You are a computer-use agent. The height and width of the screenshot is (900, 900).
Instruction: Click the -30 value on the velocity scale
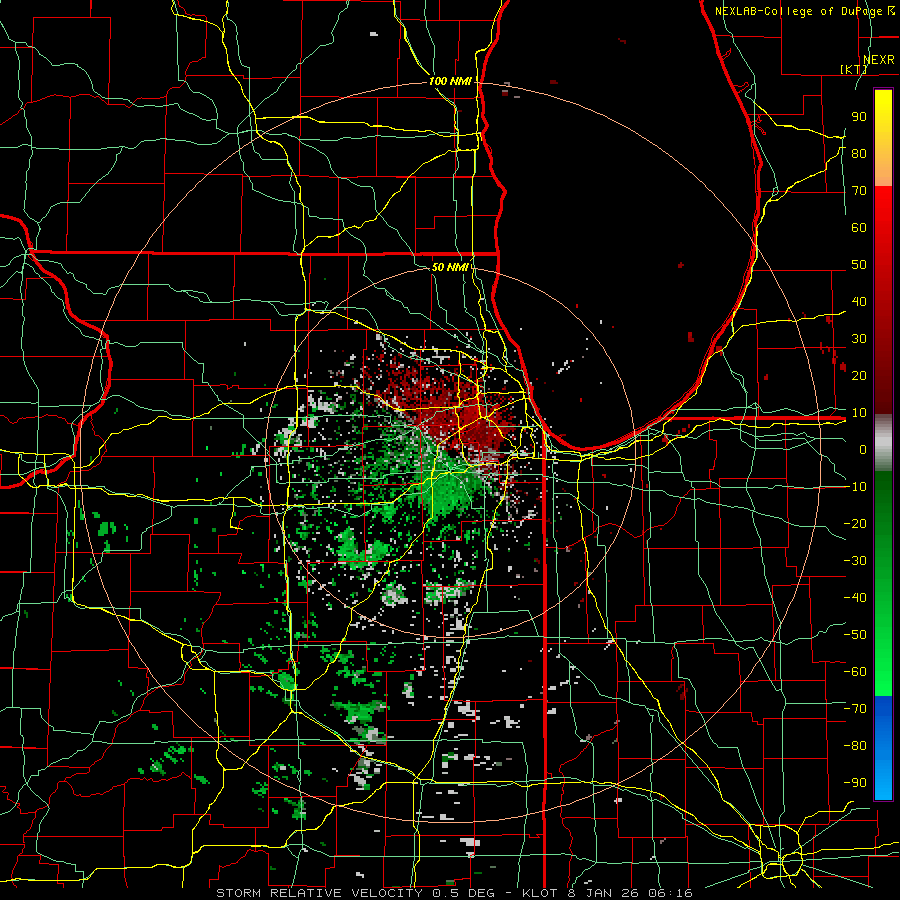pyautogui.click(x=855, y=561)
